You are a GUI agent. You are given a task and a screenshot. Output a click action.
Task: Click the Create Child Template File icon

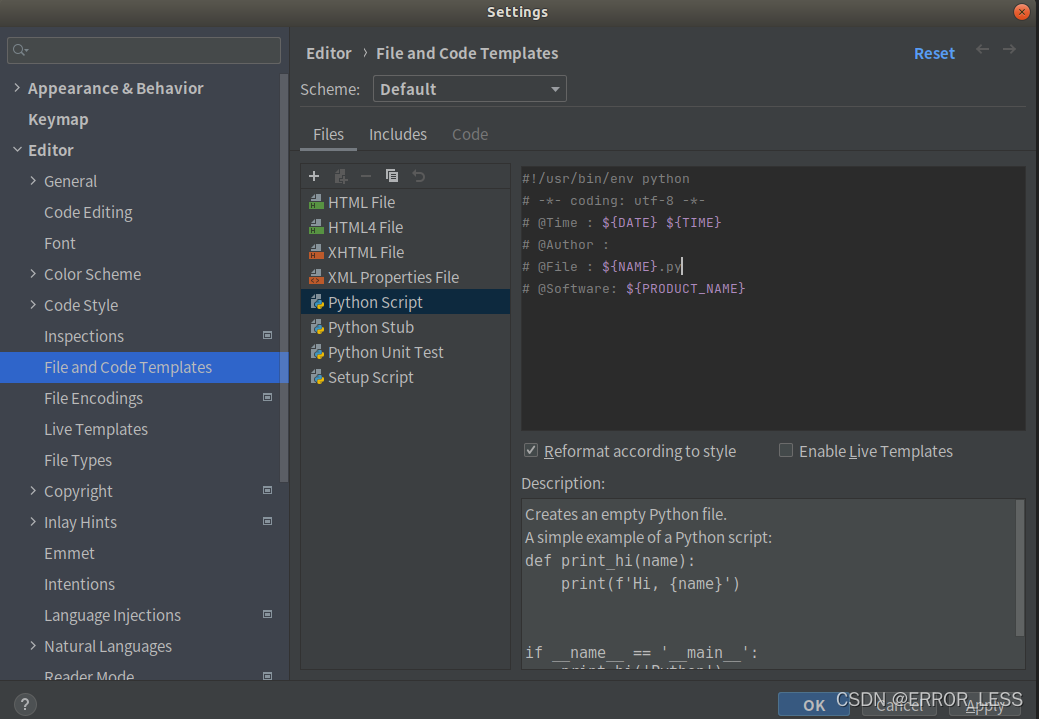coord(341,176)
